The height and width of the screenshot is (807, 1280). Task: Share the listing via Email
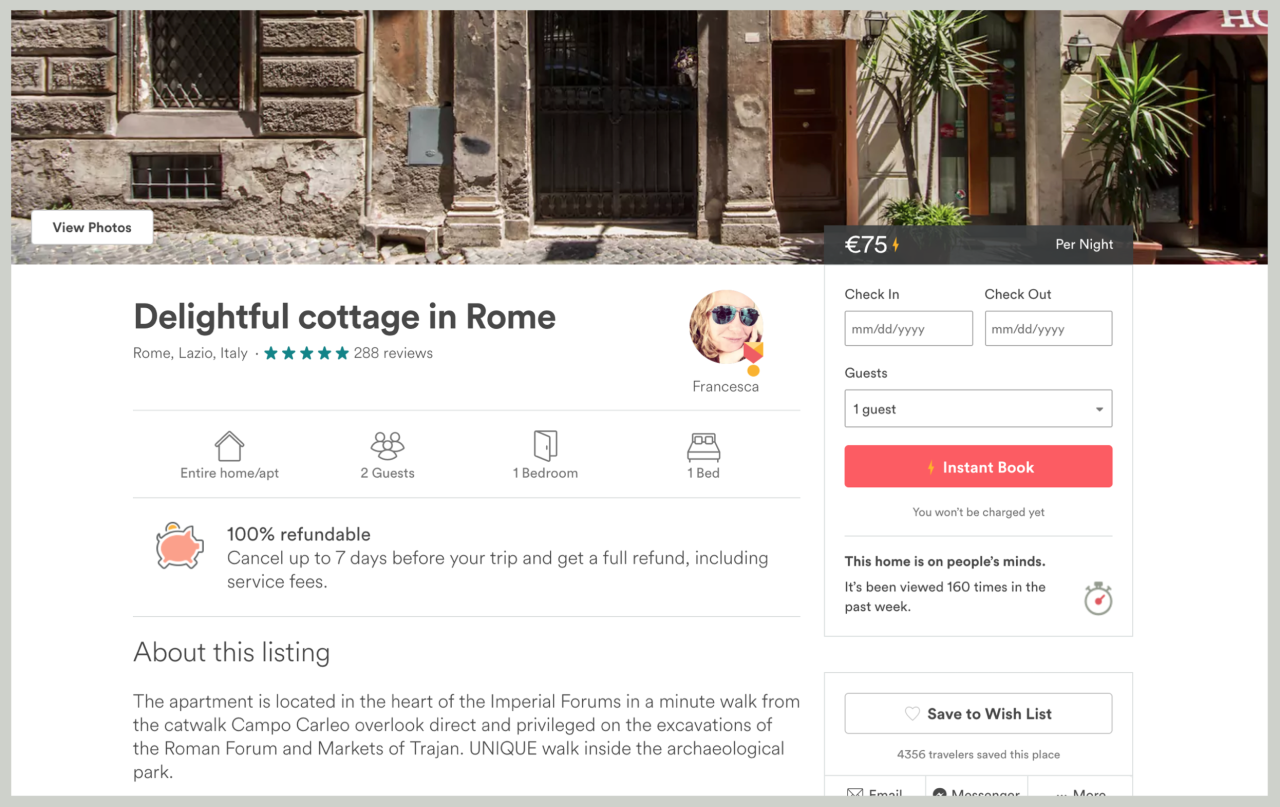coord(875,794)
